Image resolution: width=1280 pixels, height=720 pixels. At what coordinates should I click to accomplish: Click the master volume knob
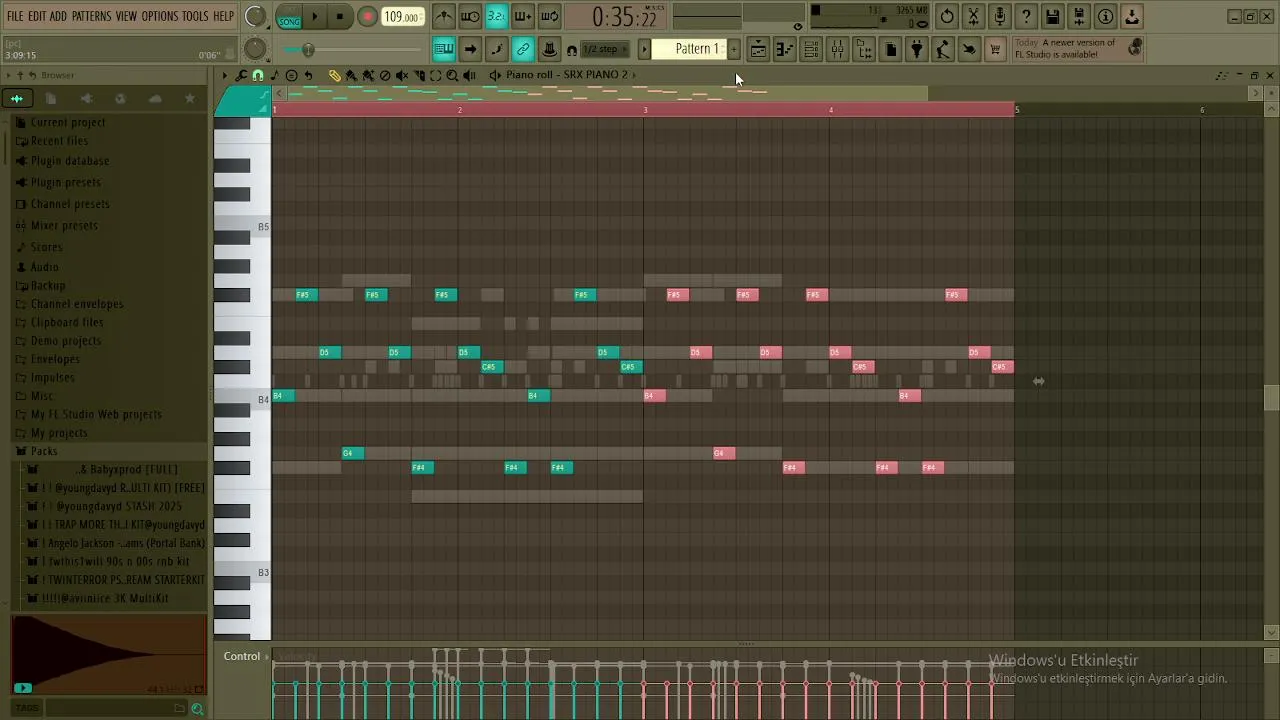[x=255, y=16]
